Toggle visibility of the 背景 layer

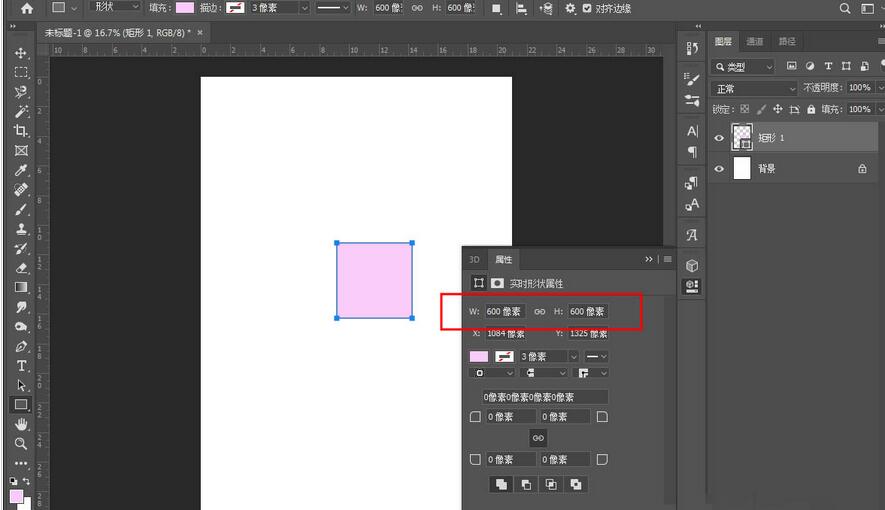tap(719, 169)
